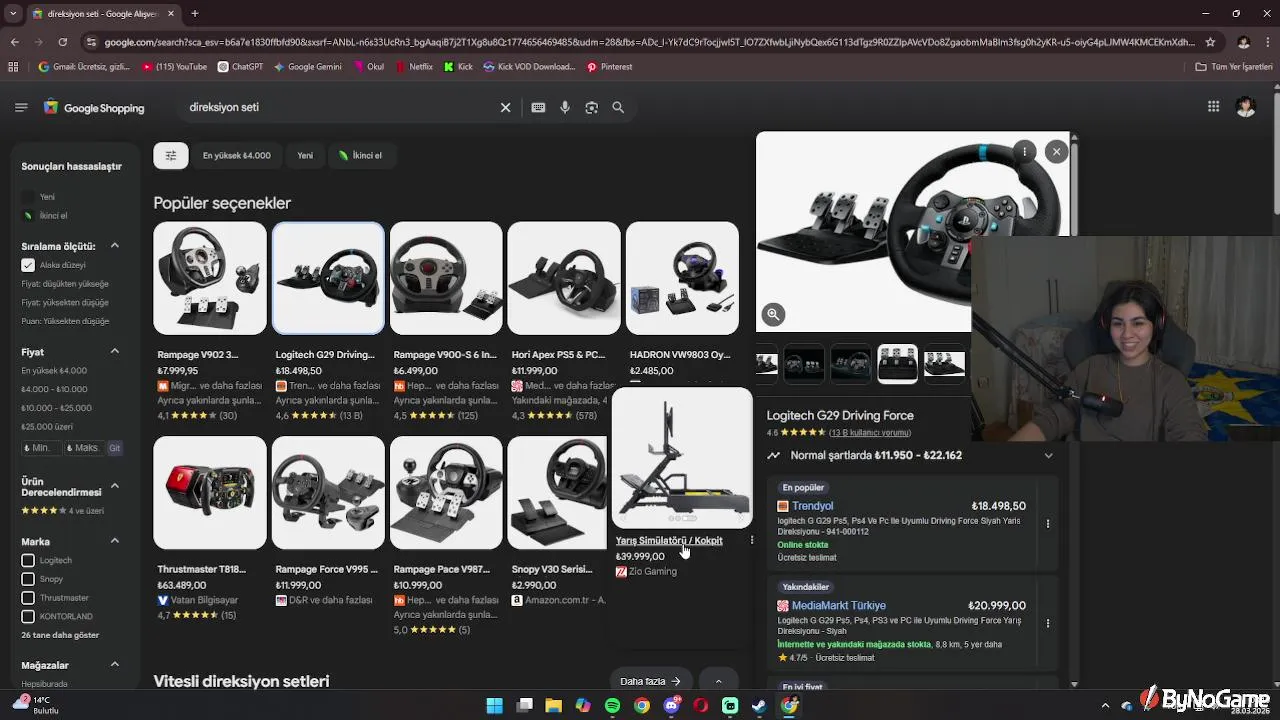The width and height of the screenshot is (1280, 720).
Task: Search by image with the lens icon
Action: click(x=592, y=107)
